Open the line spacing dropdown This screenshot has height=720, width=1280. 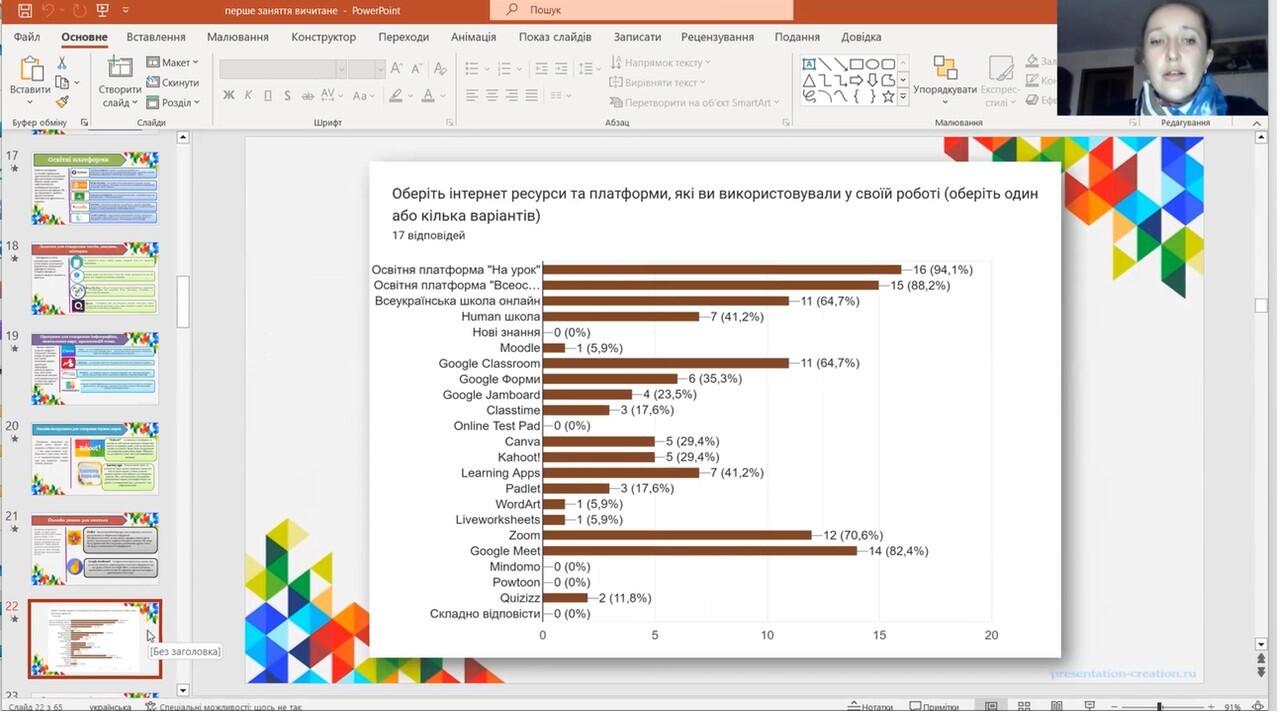[x=590, y=69]
